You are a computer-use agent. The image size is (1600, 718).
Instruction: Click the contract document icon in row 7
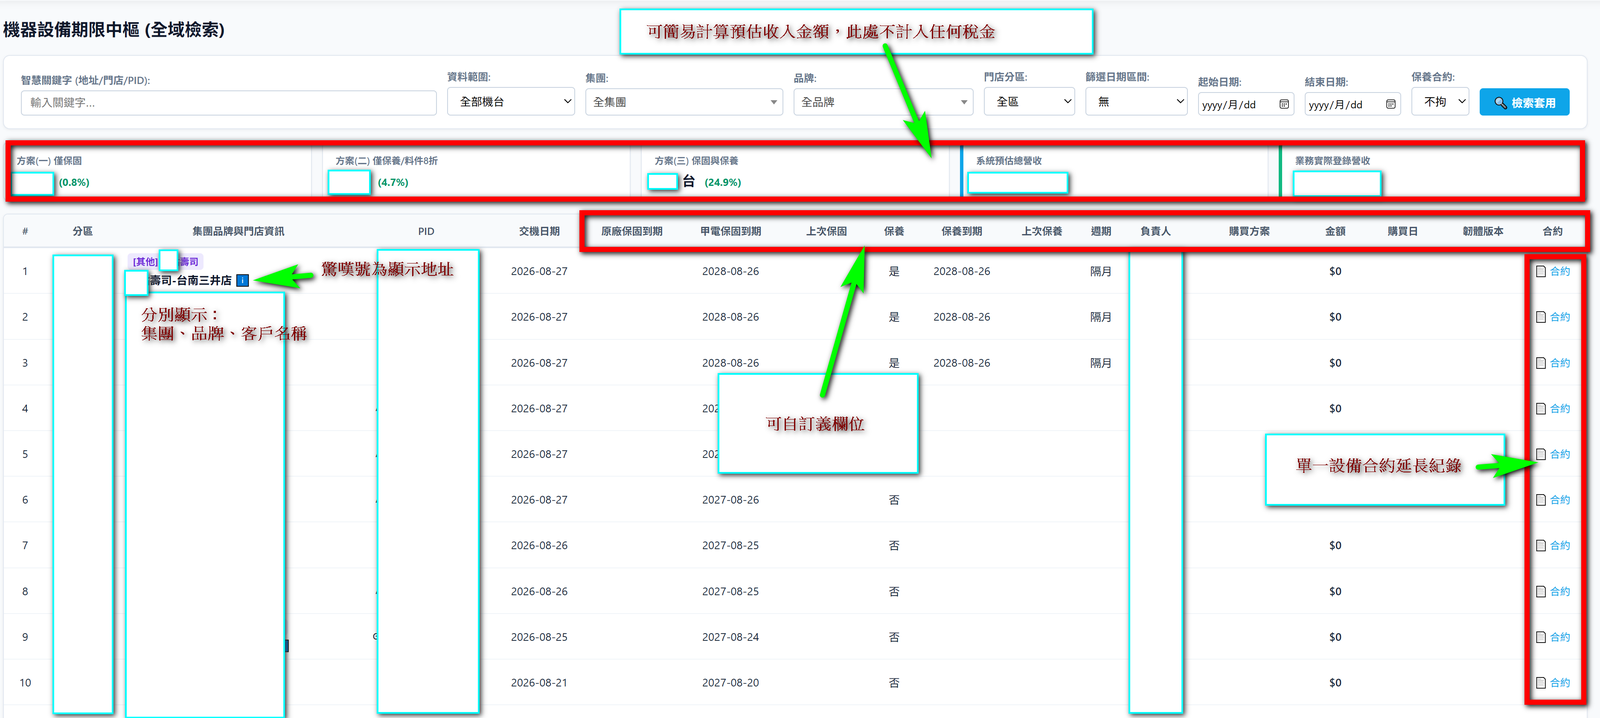click(x=1541, y=546)
